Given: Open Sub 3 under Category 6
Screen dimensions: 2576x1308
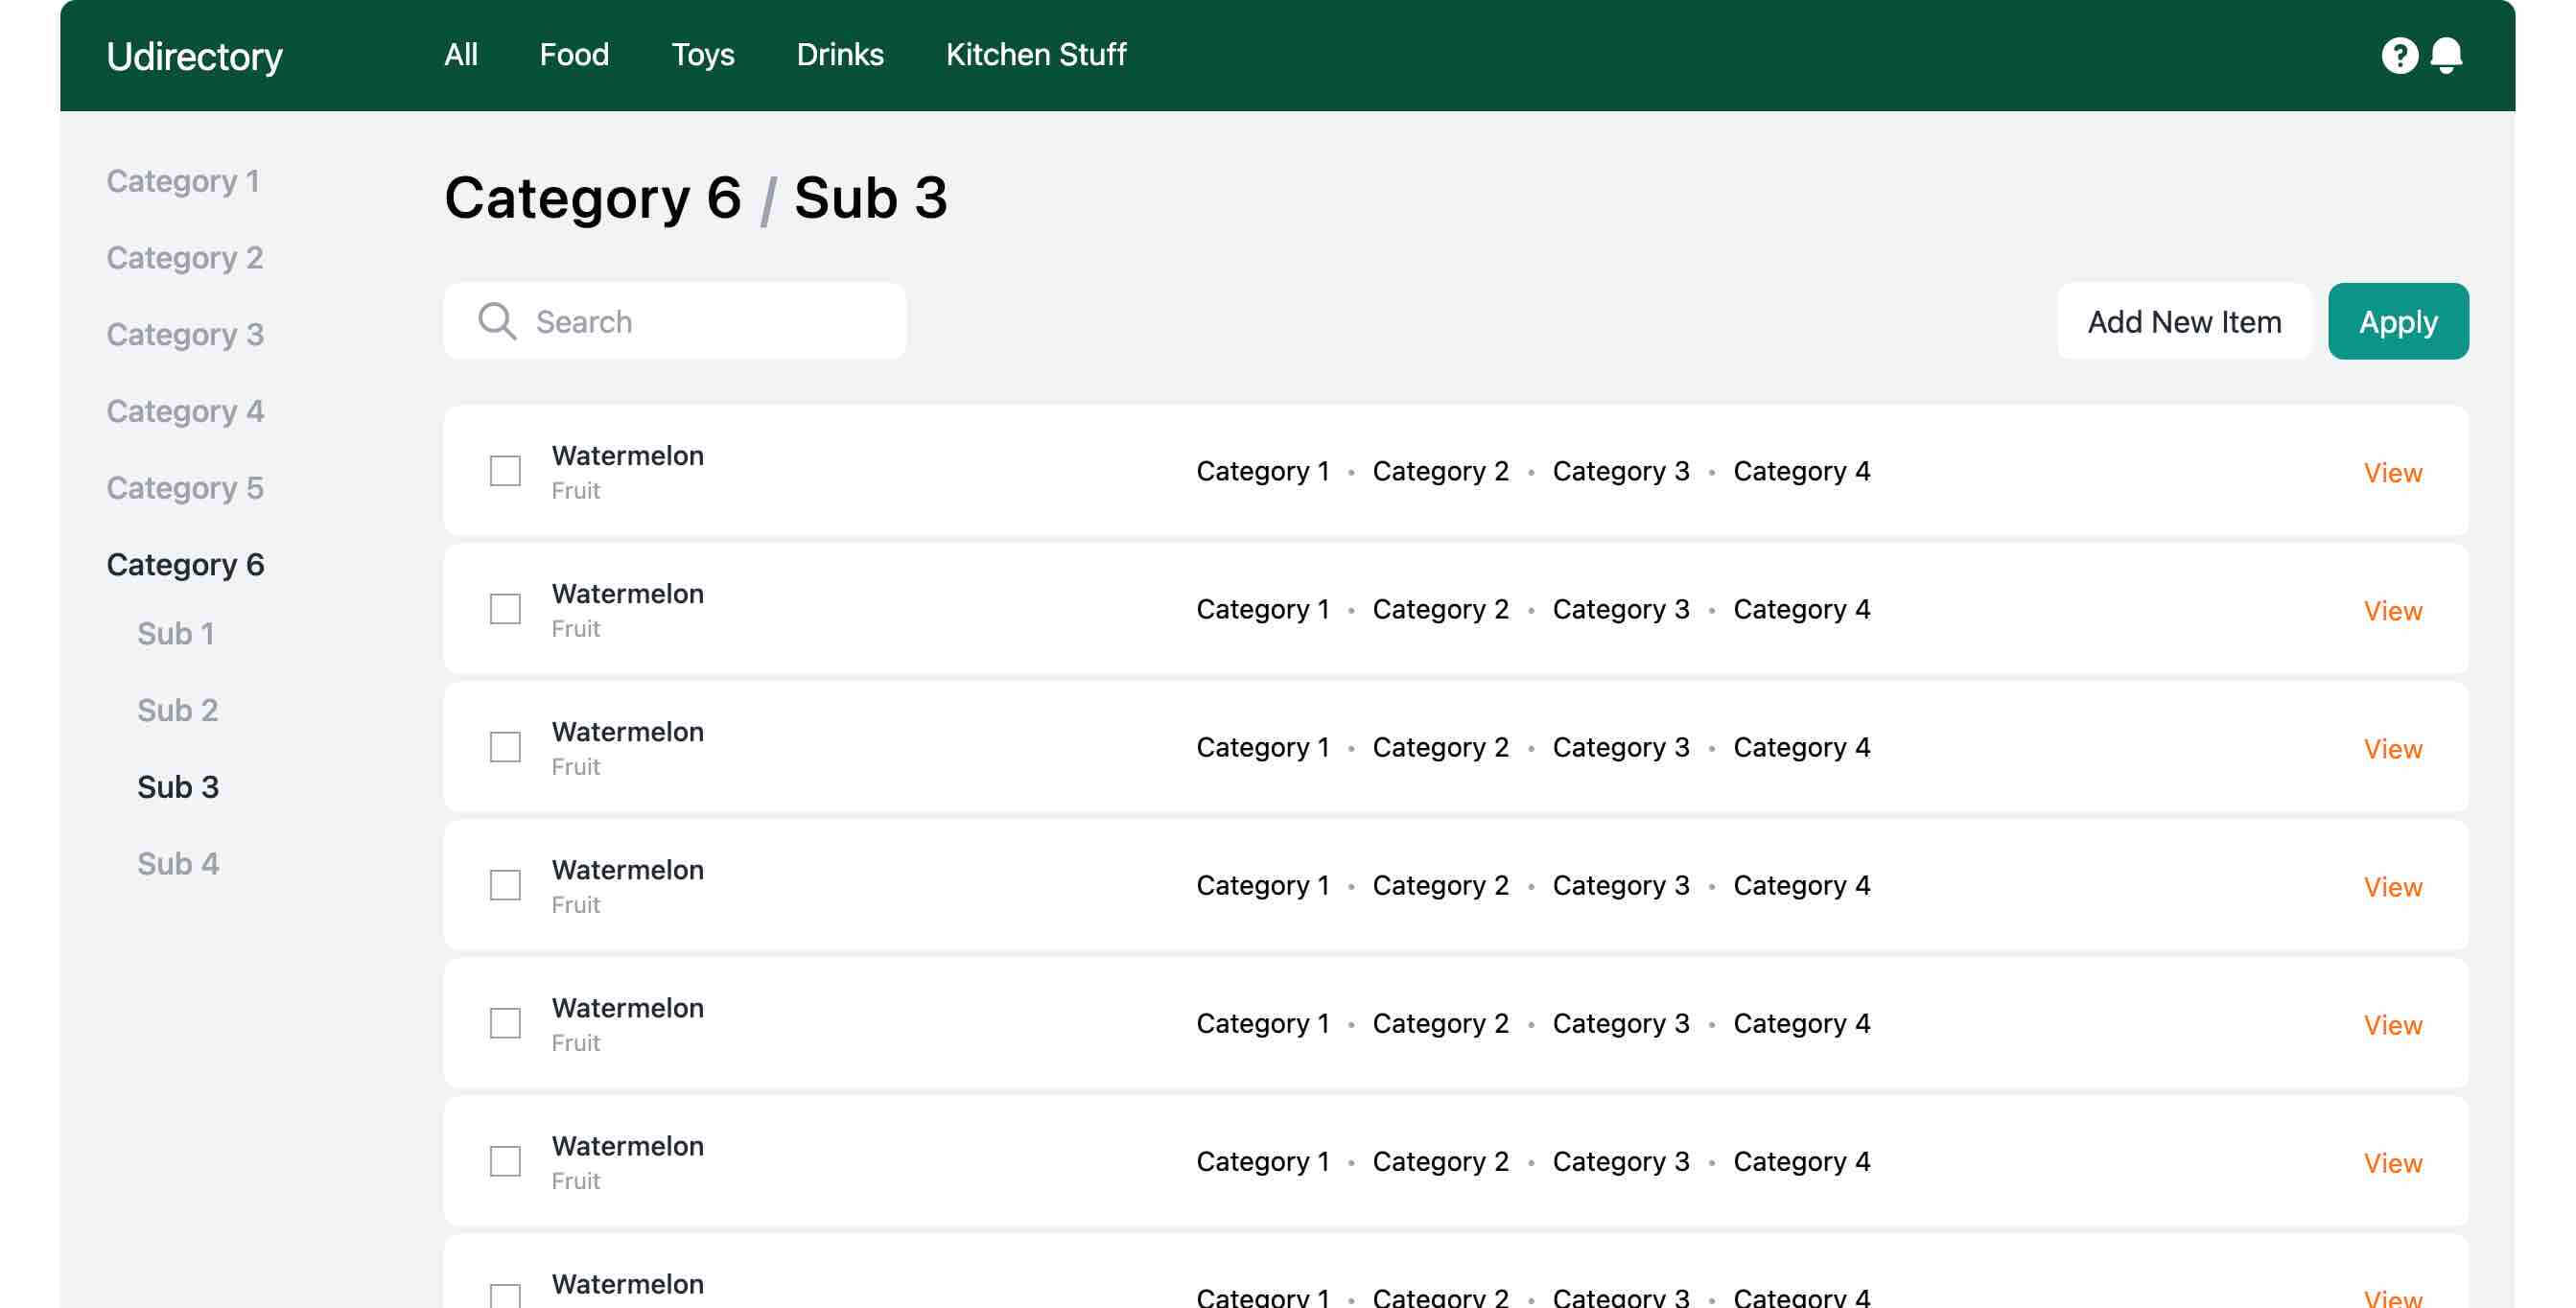Looking at the screenshot, I should click(178, 787).
